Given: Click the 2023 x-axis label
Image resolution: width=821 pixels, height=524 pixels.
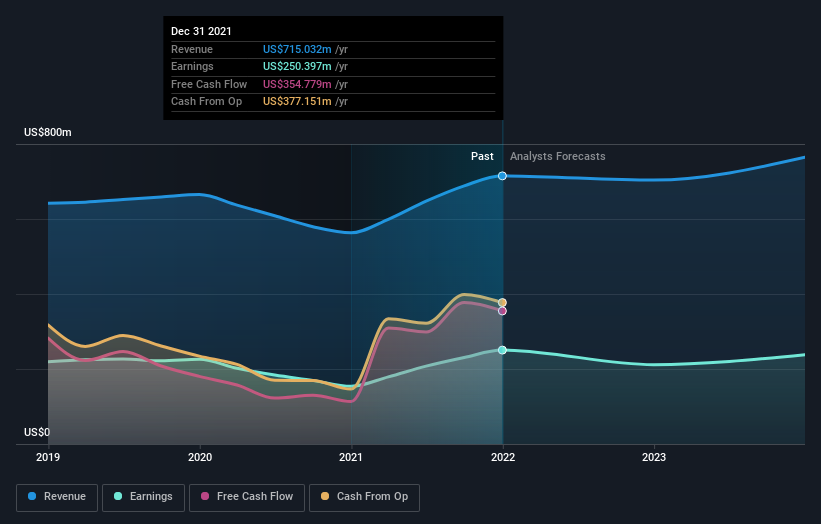Looking at the screenshot, I should (654, 458).
